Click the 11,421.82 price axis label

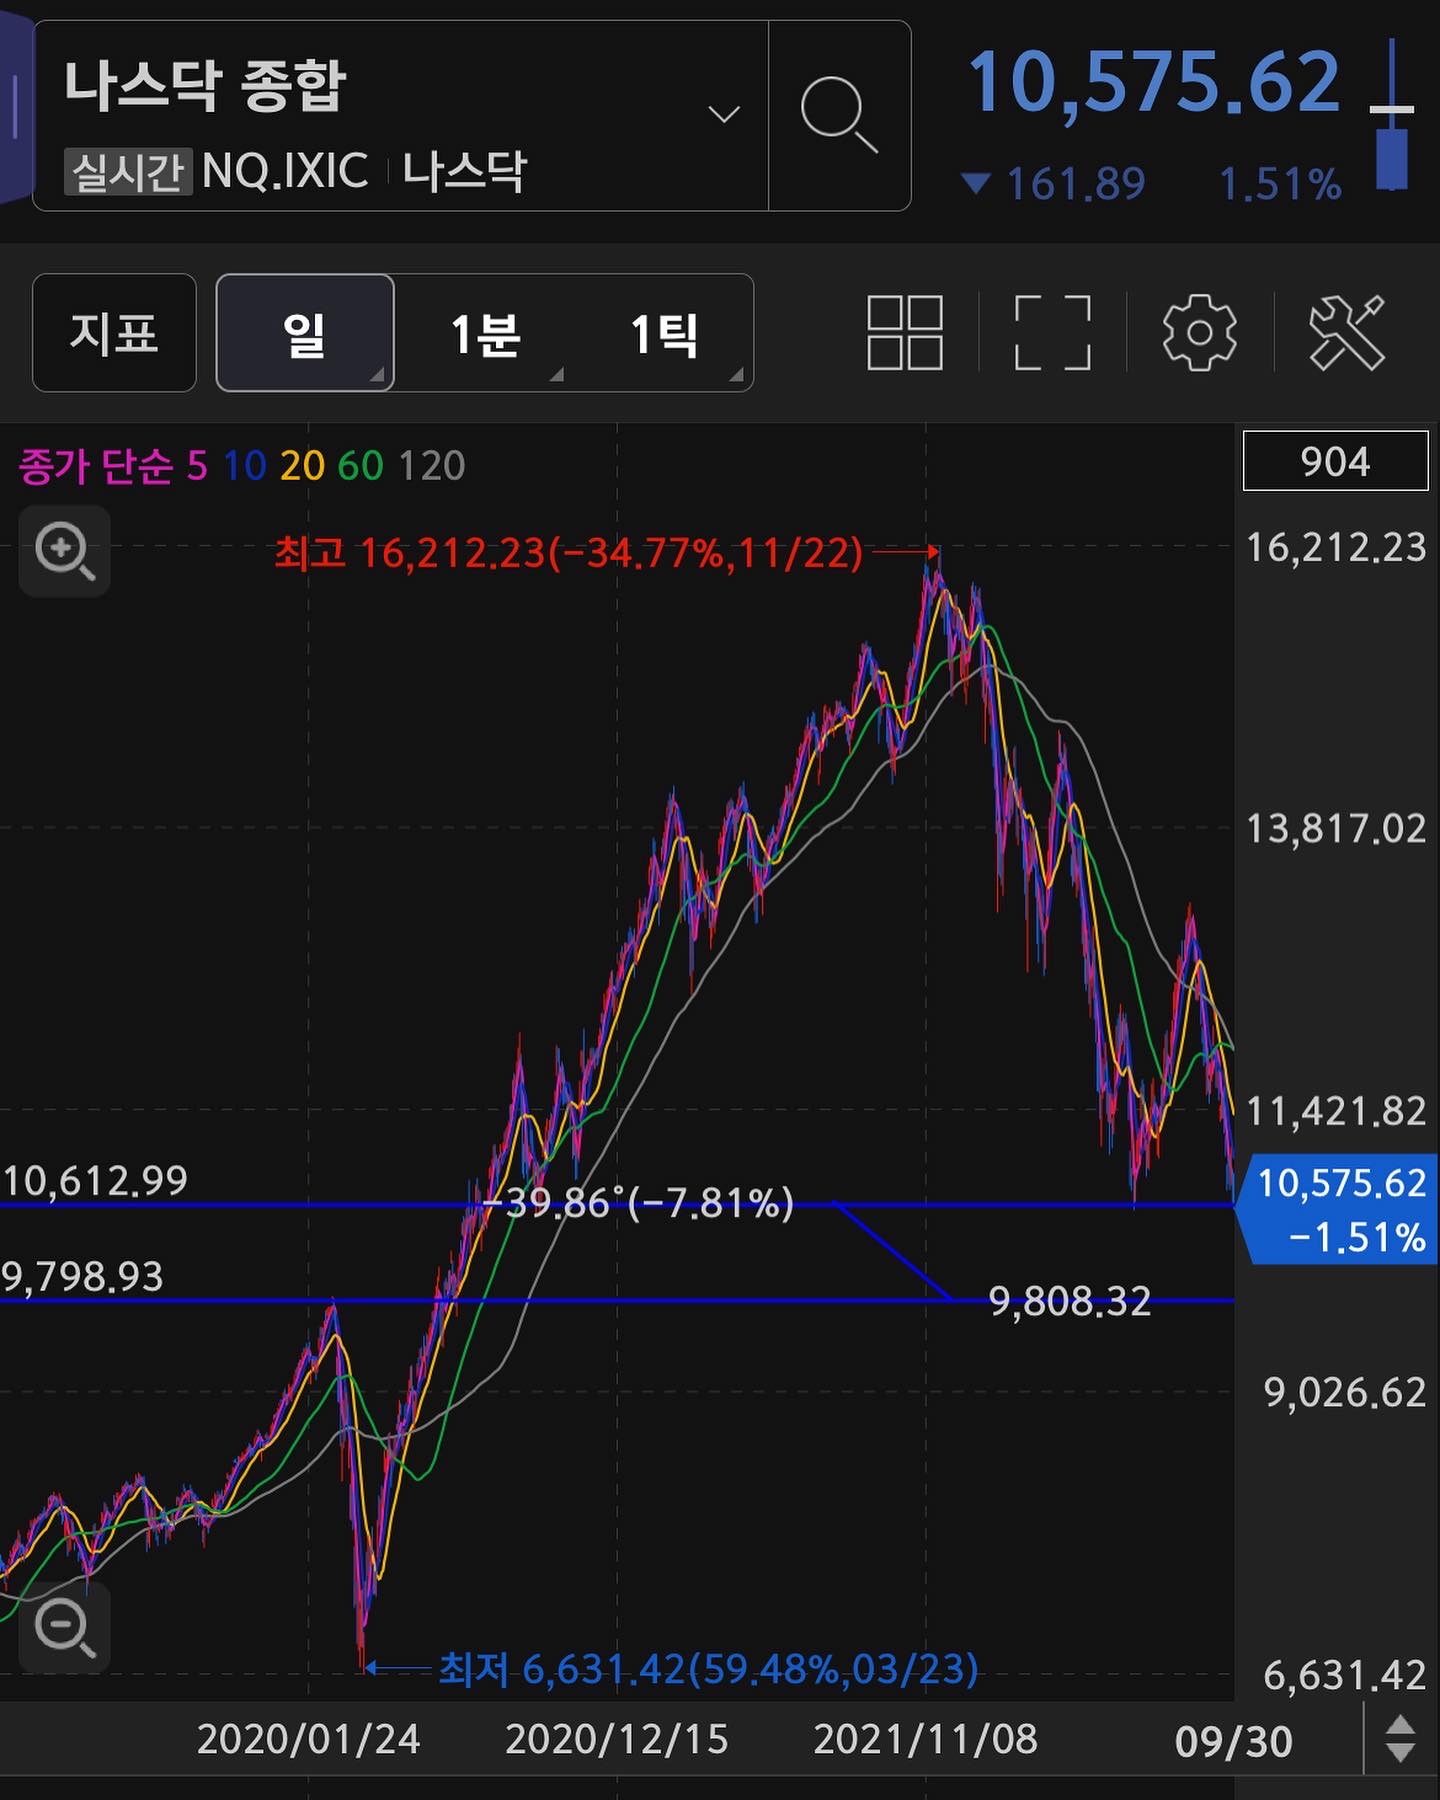1336,1111
